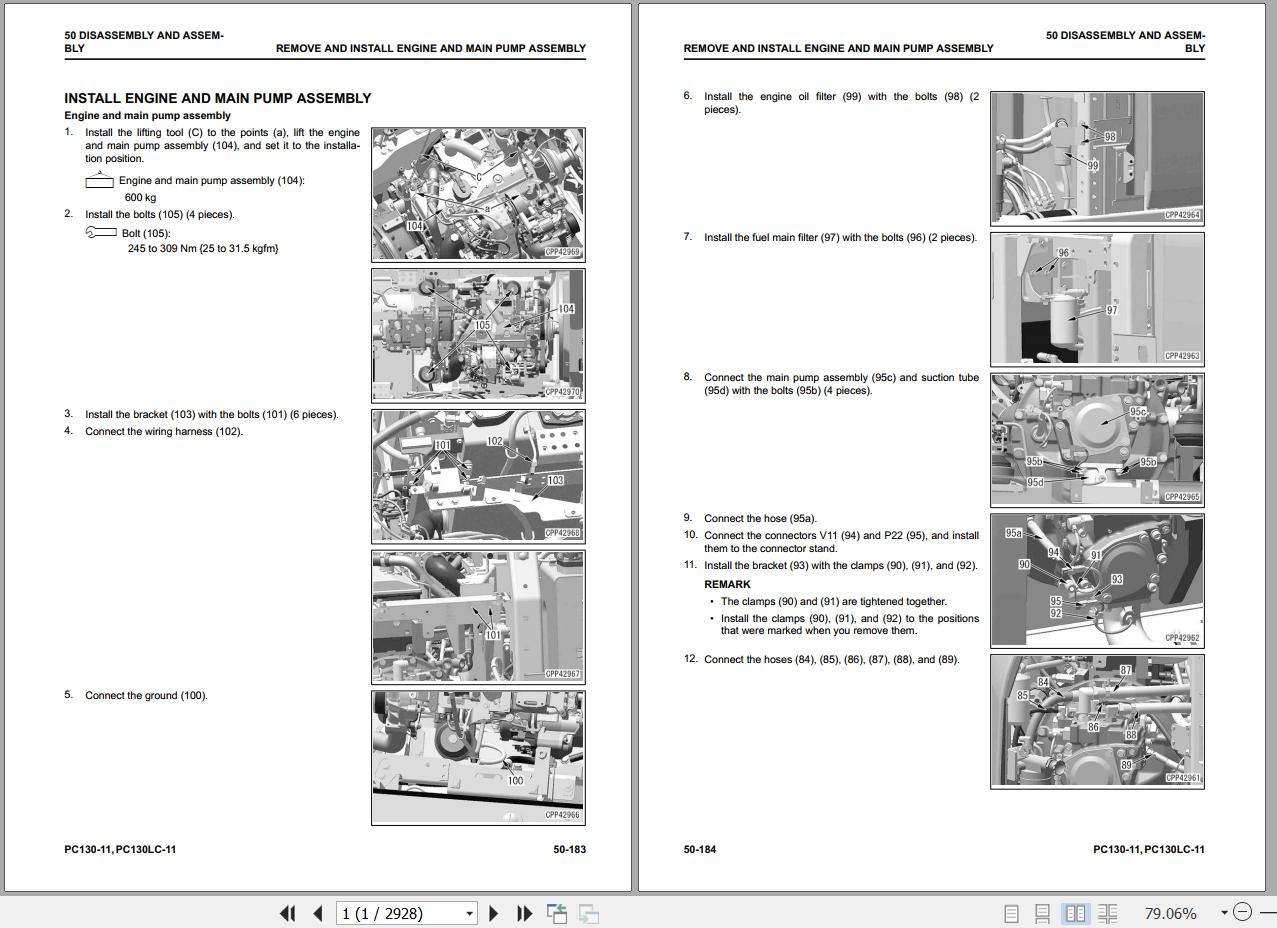Select two pages continuous layout
This screenshot has height=928, width=1277.
click(x=1107, y=913)
